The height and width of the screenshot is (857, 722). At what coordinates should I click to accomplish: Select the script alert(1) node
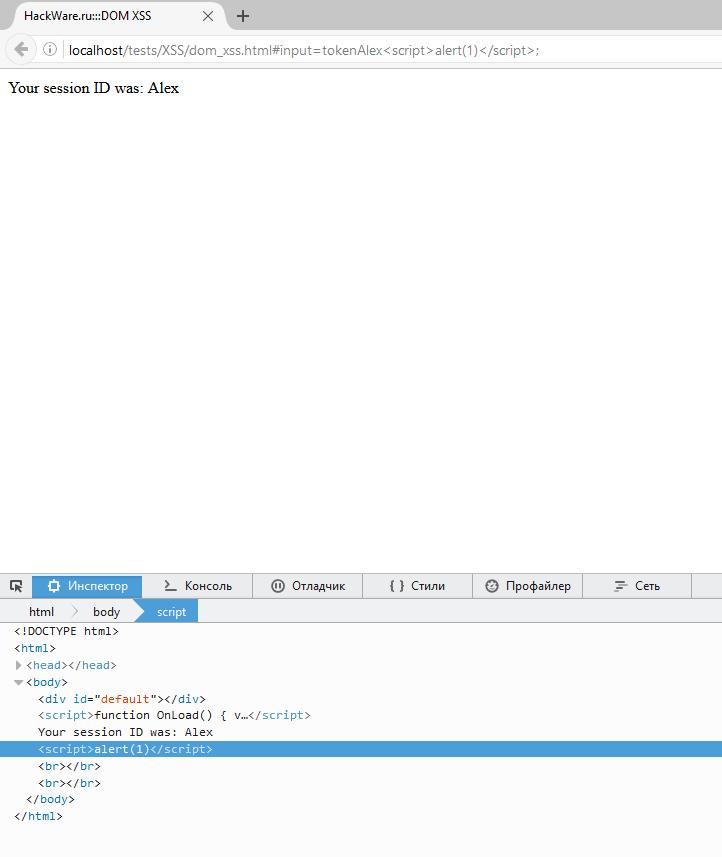[x=125, y=749]
